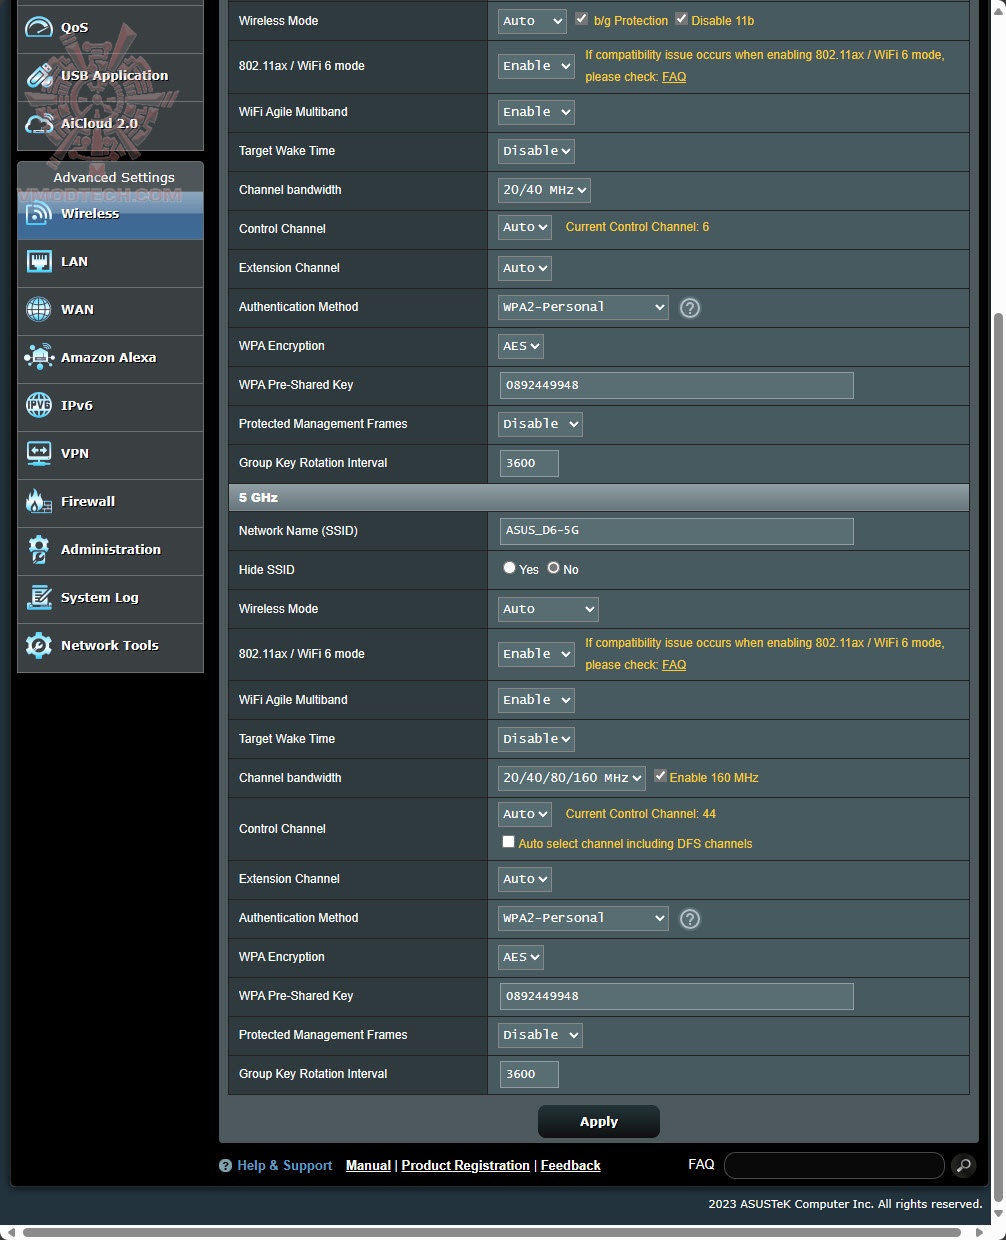Open 20/40 MHz channel bandwidth dropdown
1006x1240 pixels.
click(544, 190)
